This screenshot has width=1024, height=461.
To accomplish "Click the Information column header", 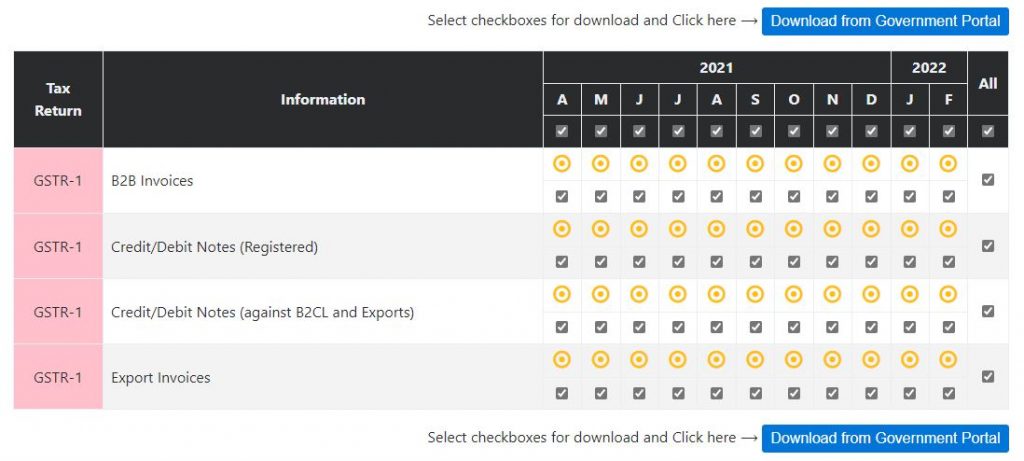I will 323,99.
